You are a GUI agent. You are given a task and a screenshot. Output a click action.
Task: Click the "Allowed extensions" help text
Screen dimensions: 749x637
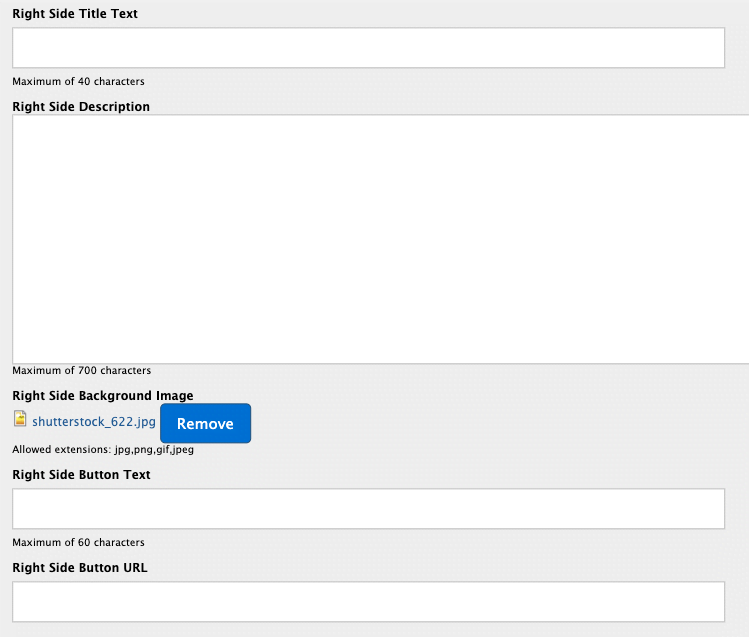coord(103,449)
